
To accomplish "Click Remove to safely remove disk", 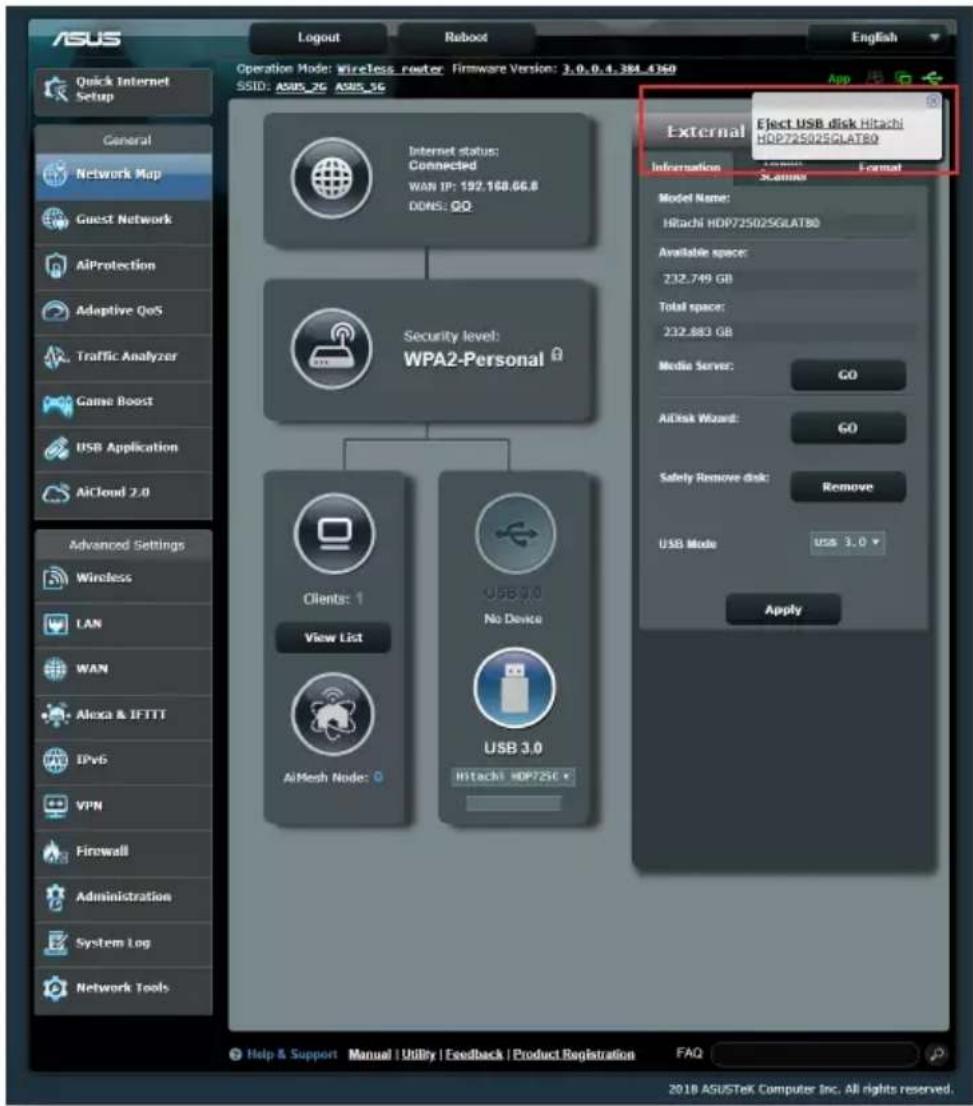I will pyautogui.click(x=848, y=487).
